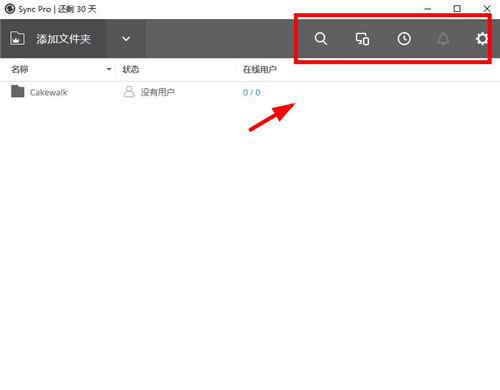The image size is (500, 390).
Task: Click the Sync Pro logo in the title bar
Action: click(10, 9)
